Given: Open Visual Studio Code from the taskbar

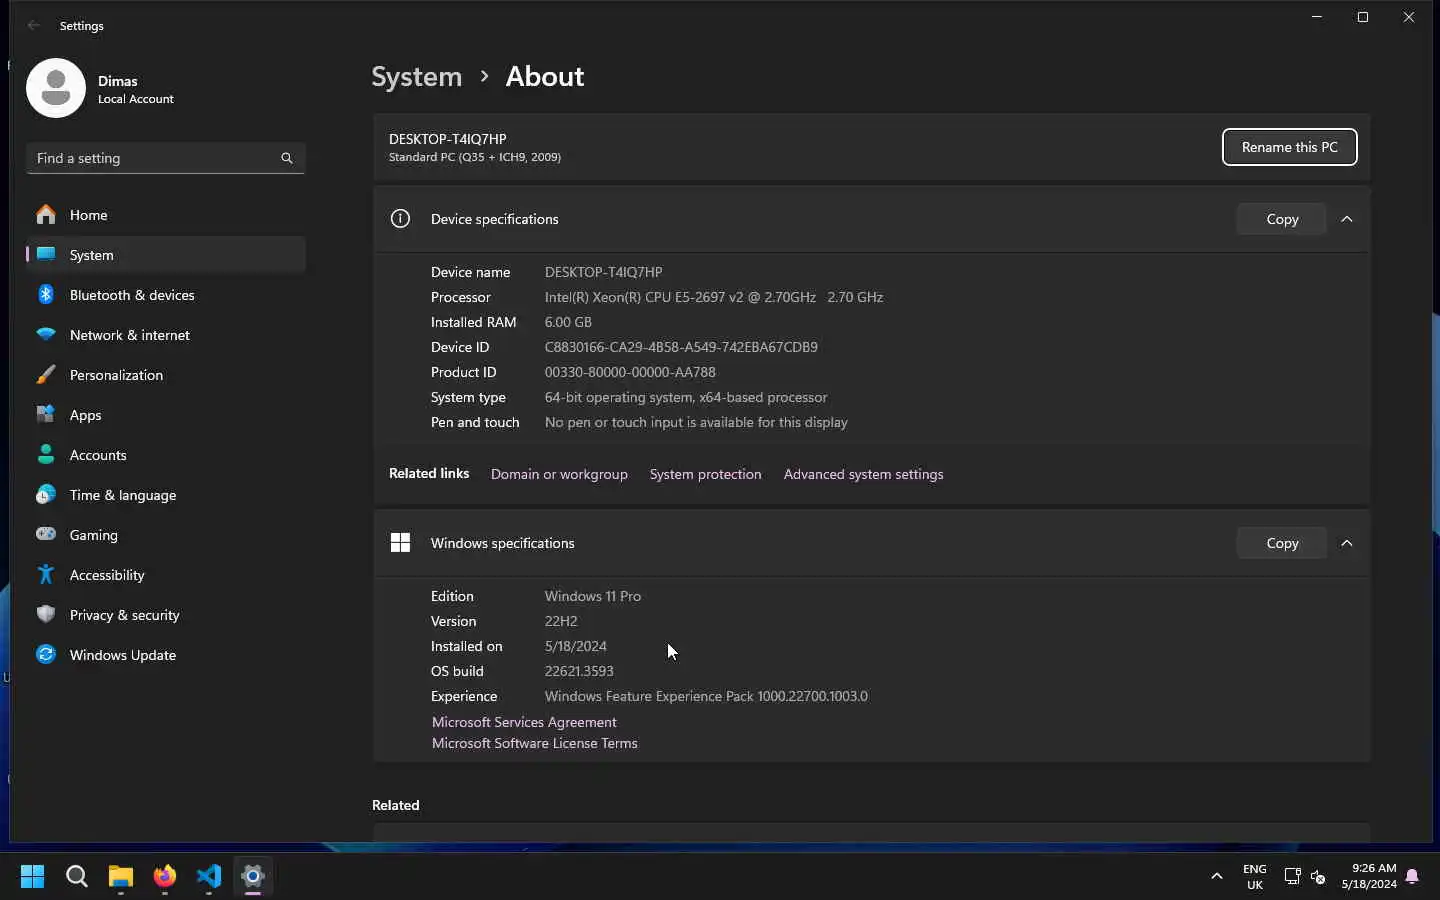Looking at the screenshot, I should 209,876.
